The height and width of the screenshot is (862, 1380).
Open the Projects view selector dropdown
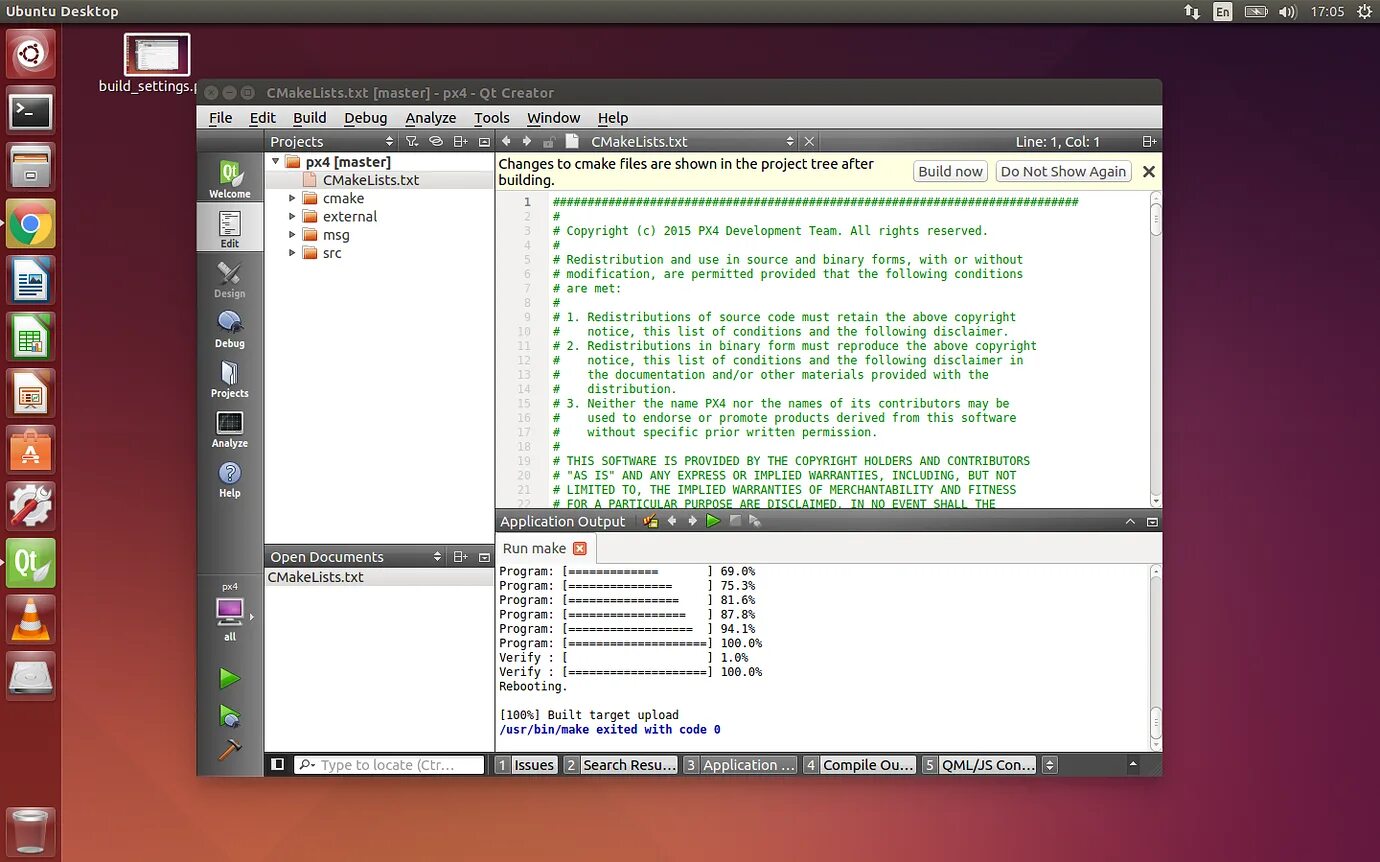pos(390,142)
